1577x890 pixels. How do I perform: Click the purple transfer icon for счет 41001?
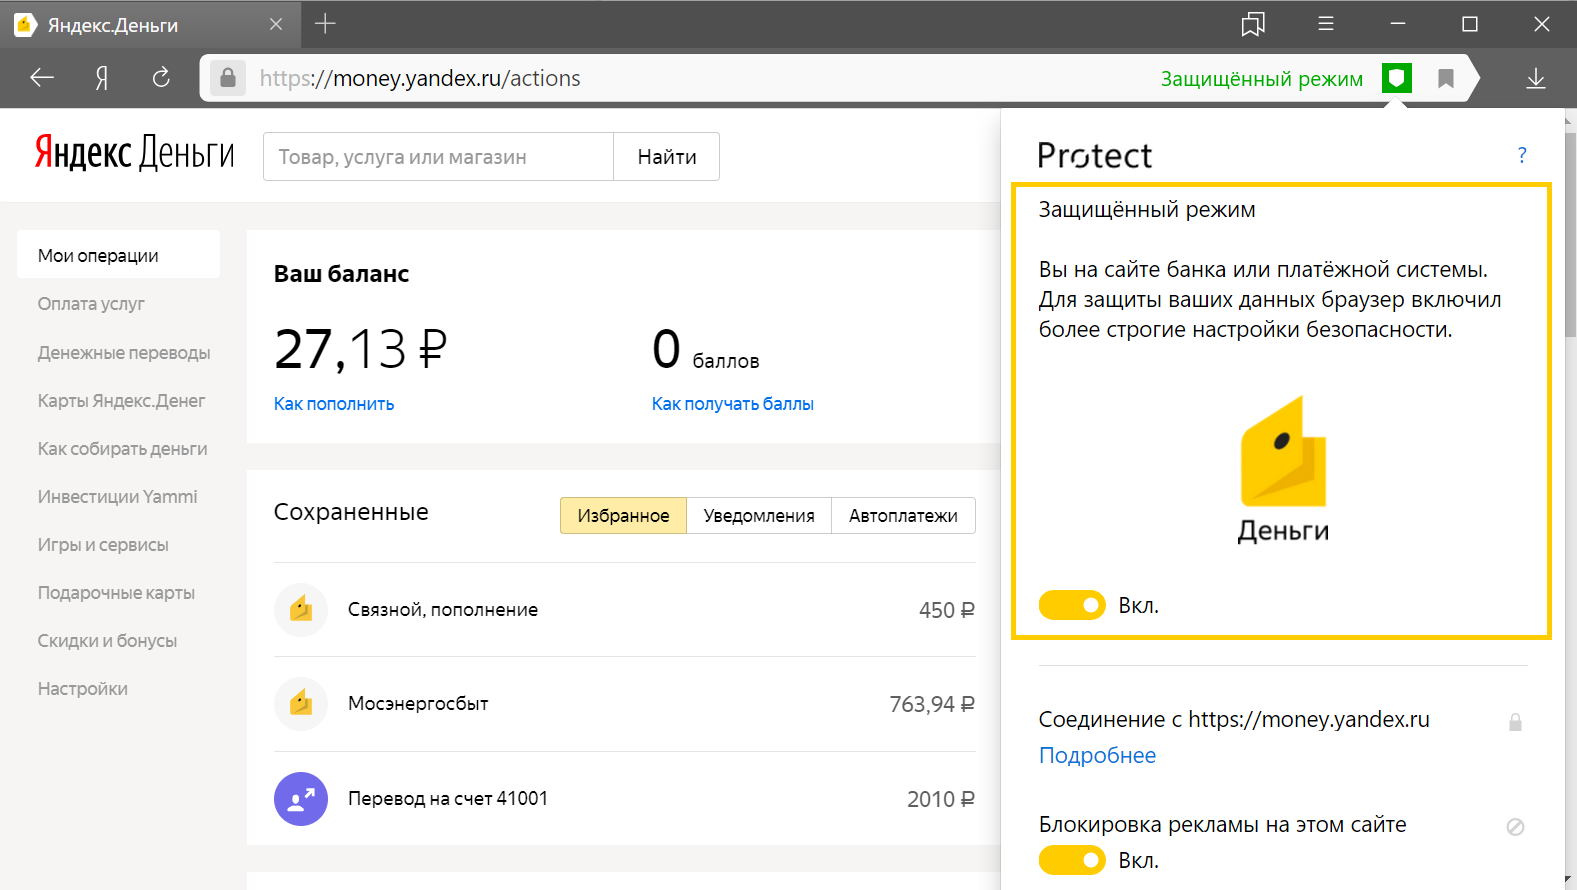[x=301, y=799]
